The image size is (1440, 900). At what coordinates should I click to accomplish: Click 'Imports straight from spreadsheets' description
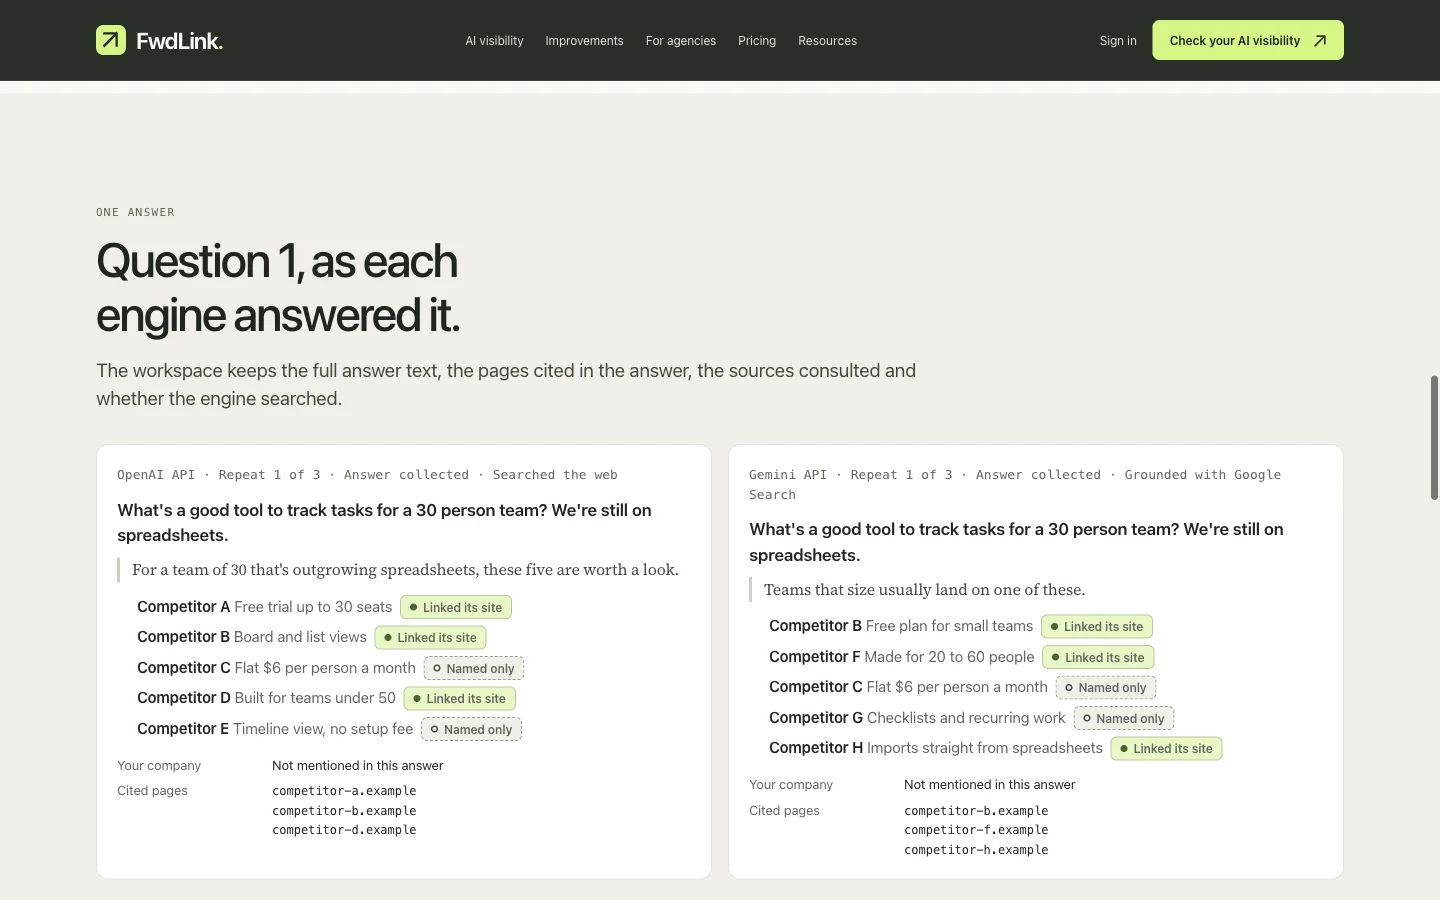click(985, 748)
